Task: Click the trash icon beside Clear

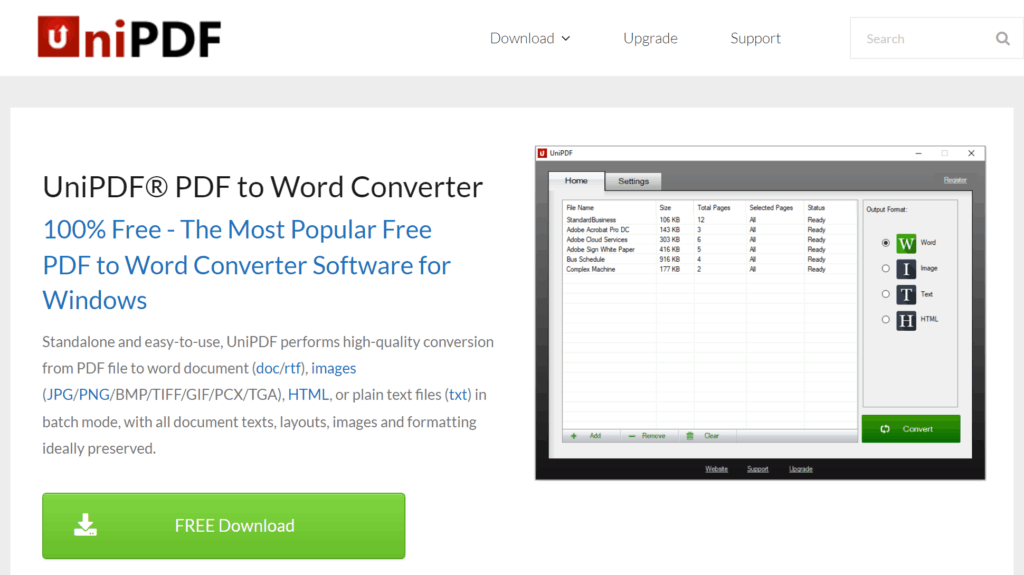Action: 690,436
